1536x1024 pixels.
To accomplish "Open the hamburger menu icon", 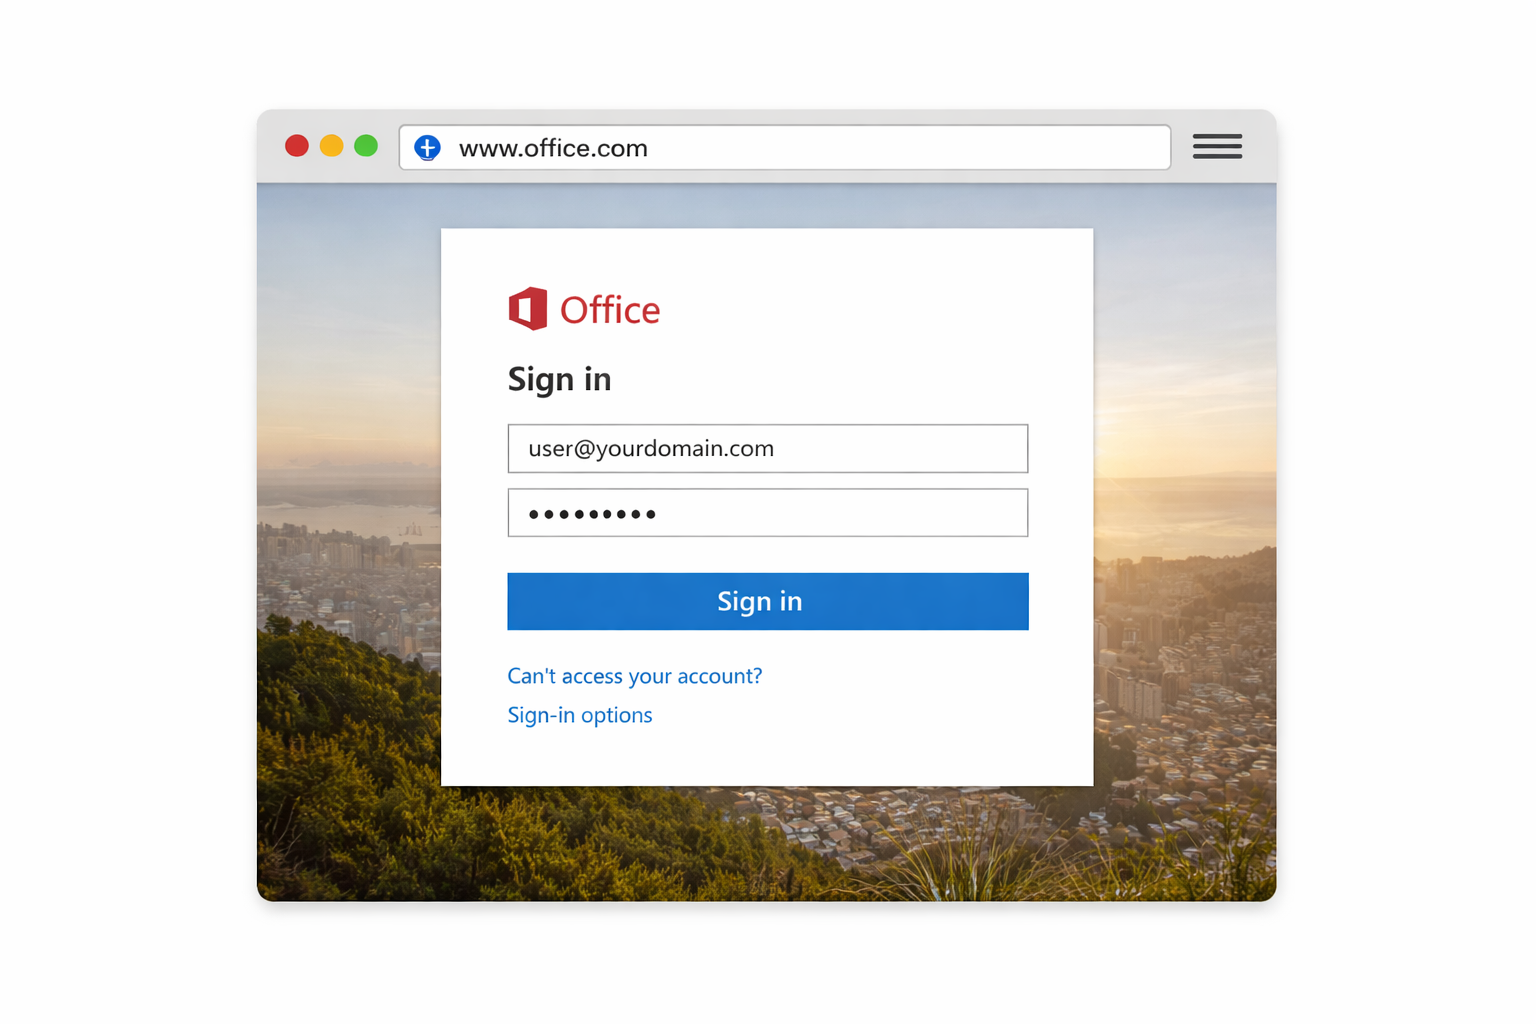I will [1217, 147].
